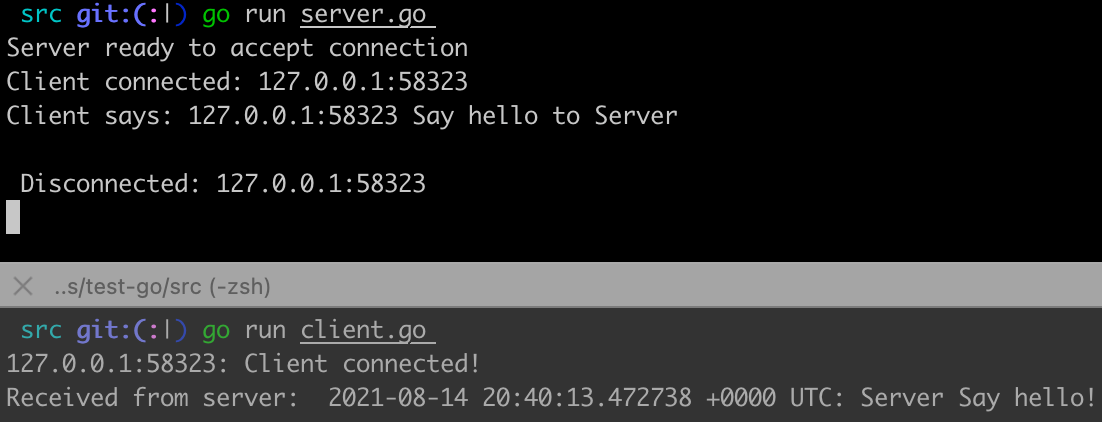Screen dimensions: 1102x422
Task: Click the green "go" command in the client prompt
Action: (x=215, y=330)
